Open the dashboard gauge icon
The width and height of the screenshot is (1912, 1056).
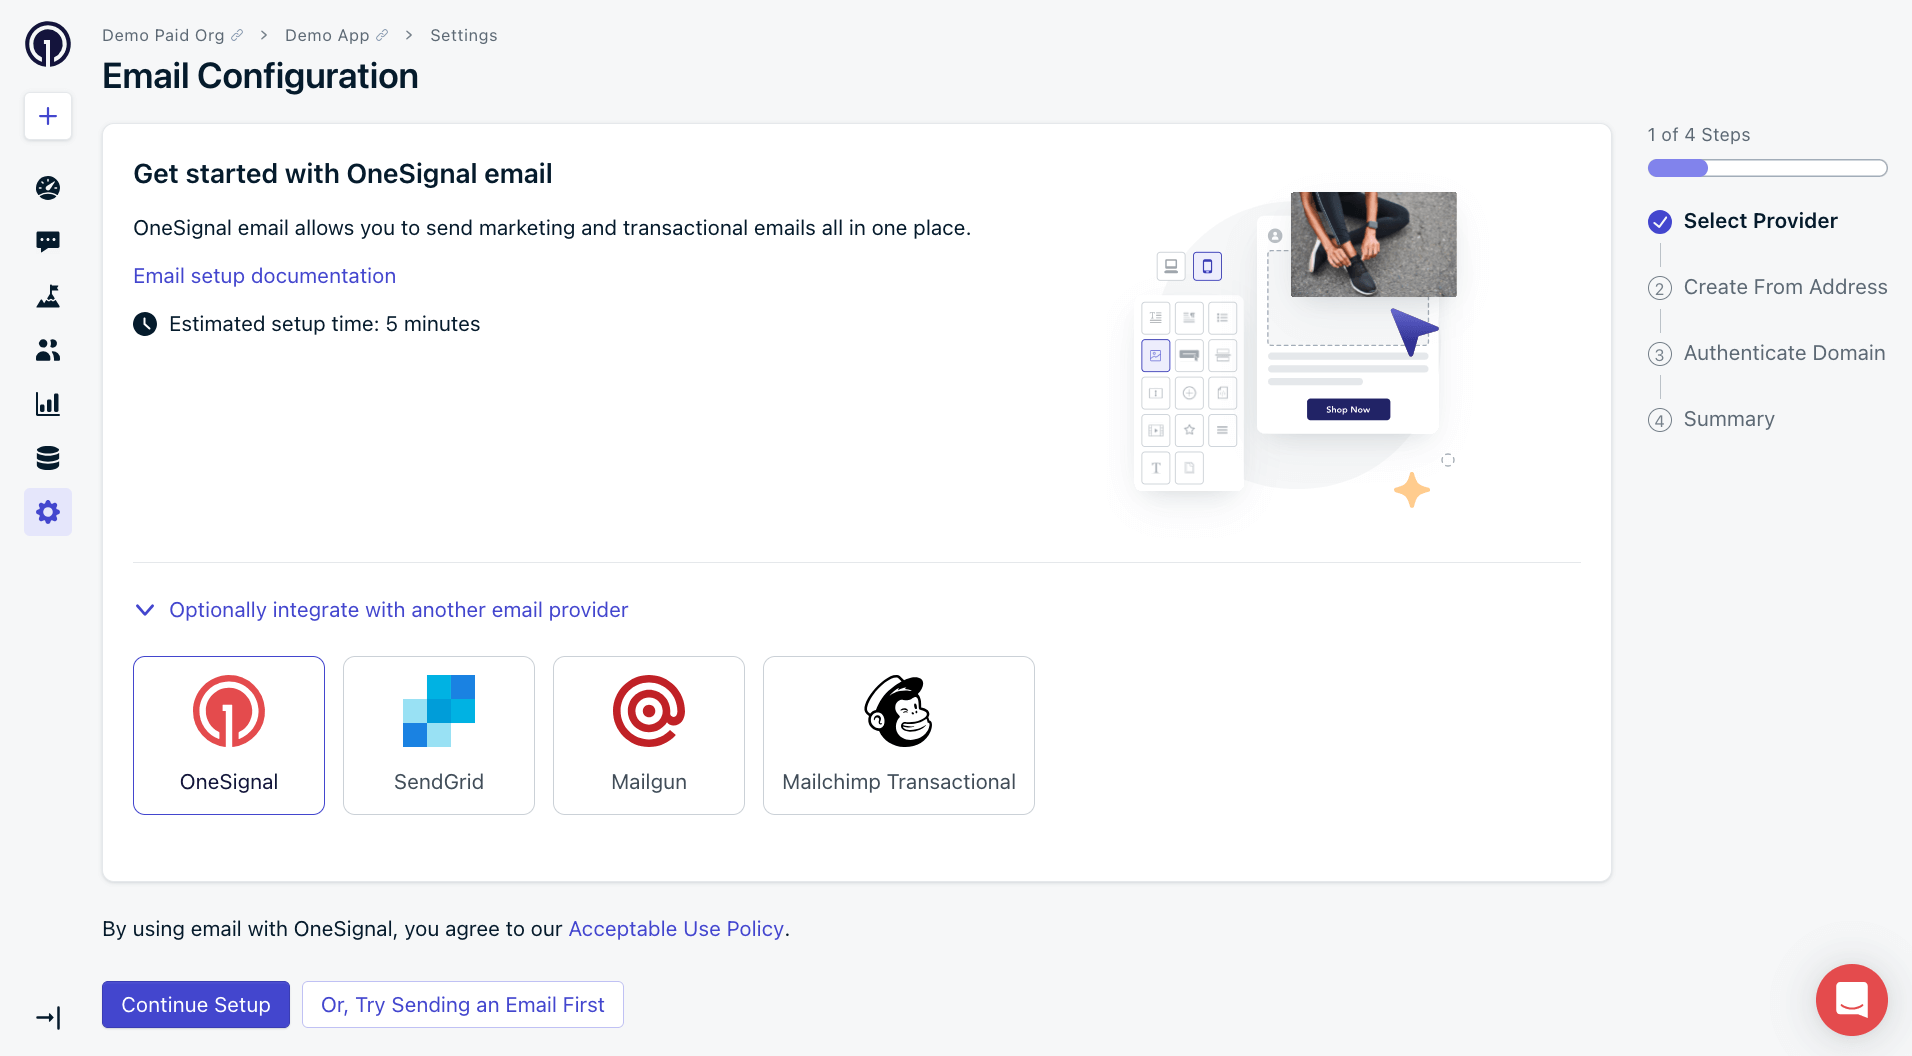[48, 188]
